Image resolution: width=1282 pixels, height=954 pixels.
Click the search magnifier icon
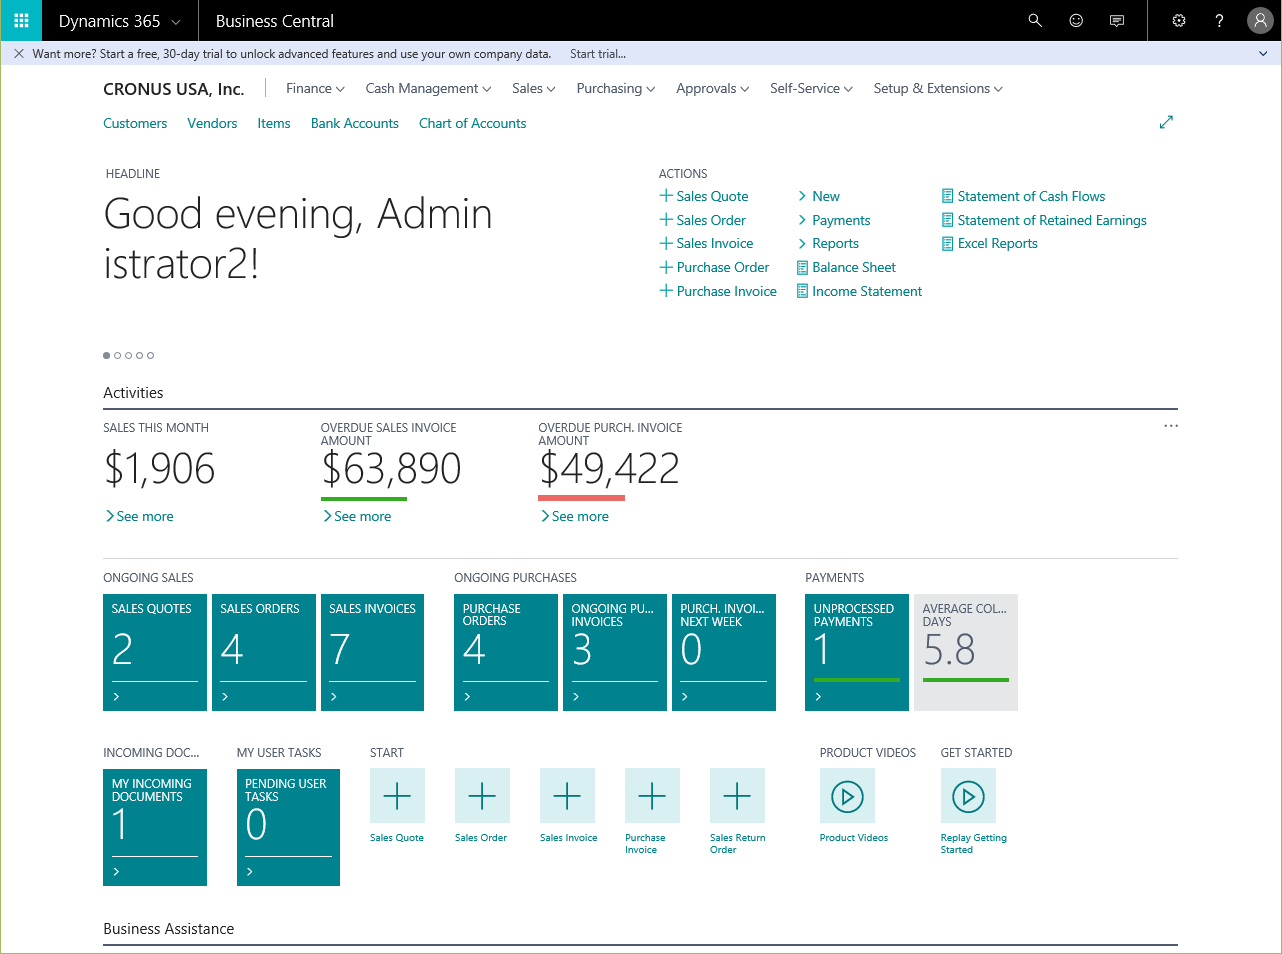pos(1035,20)
